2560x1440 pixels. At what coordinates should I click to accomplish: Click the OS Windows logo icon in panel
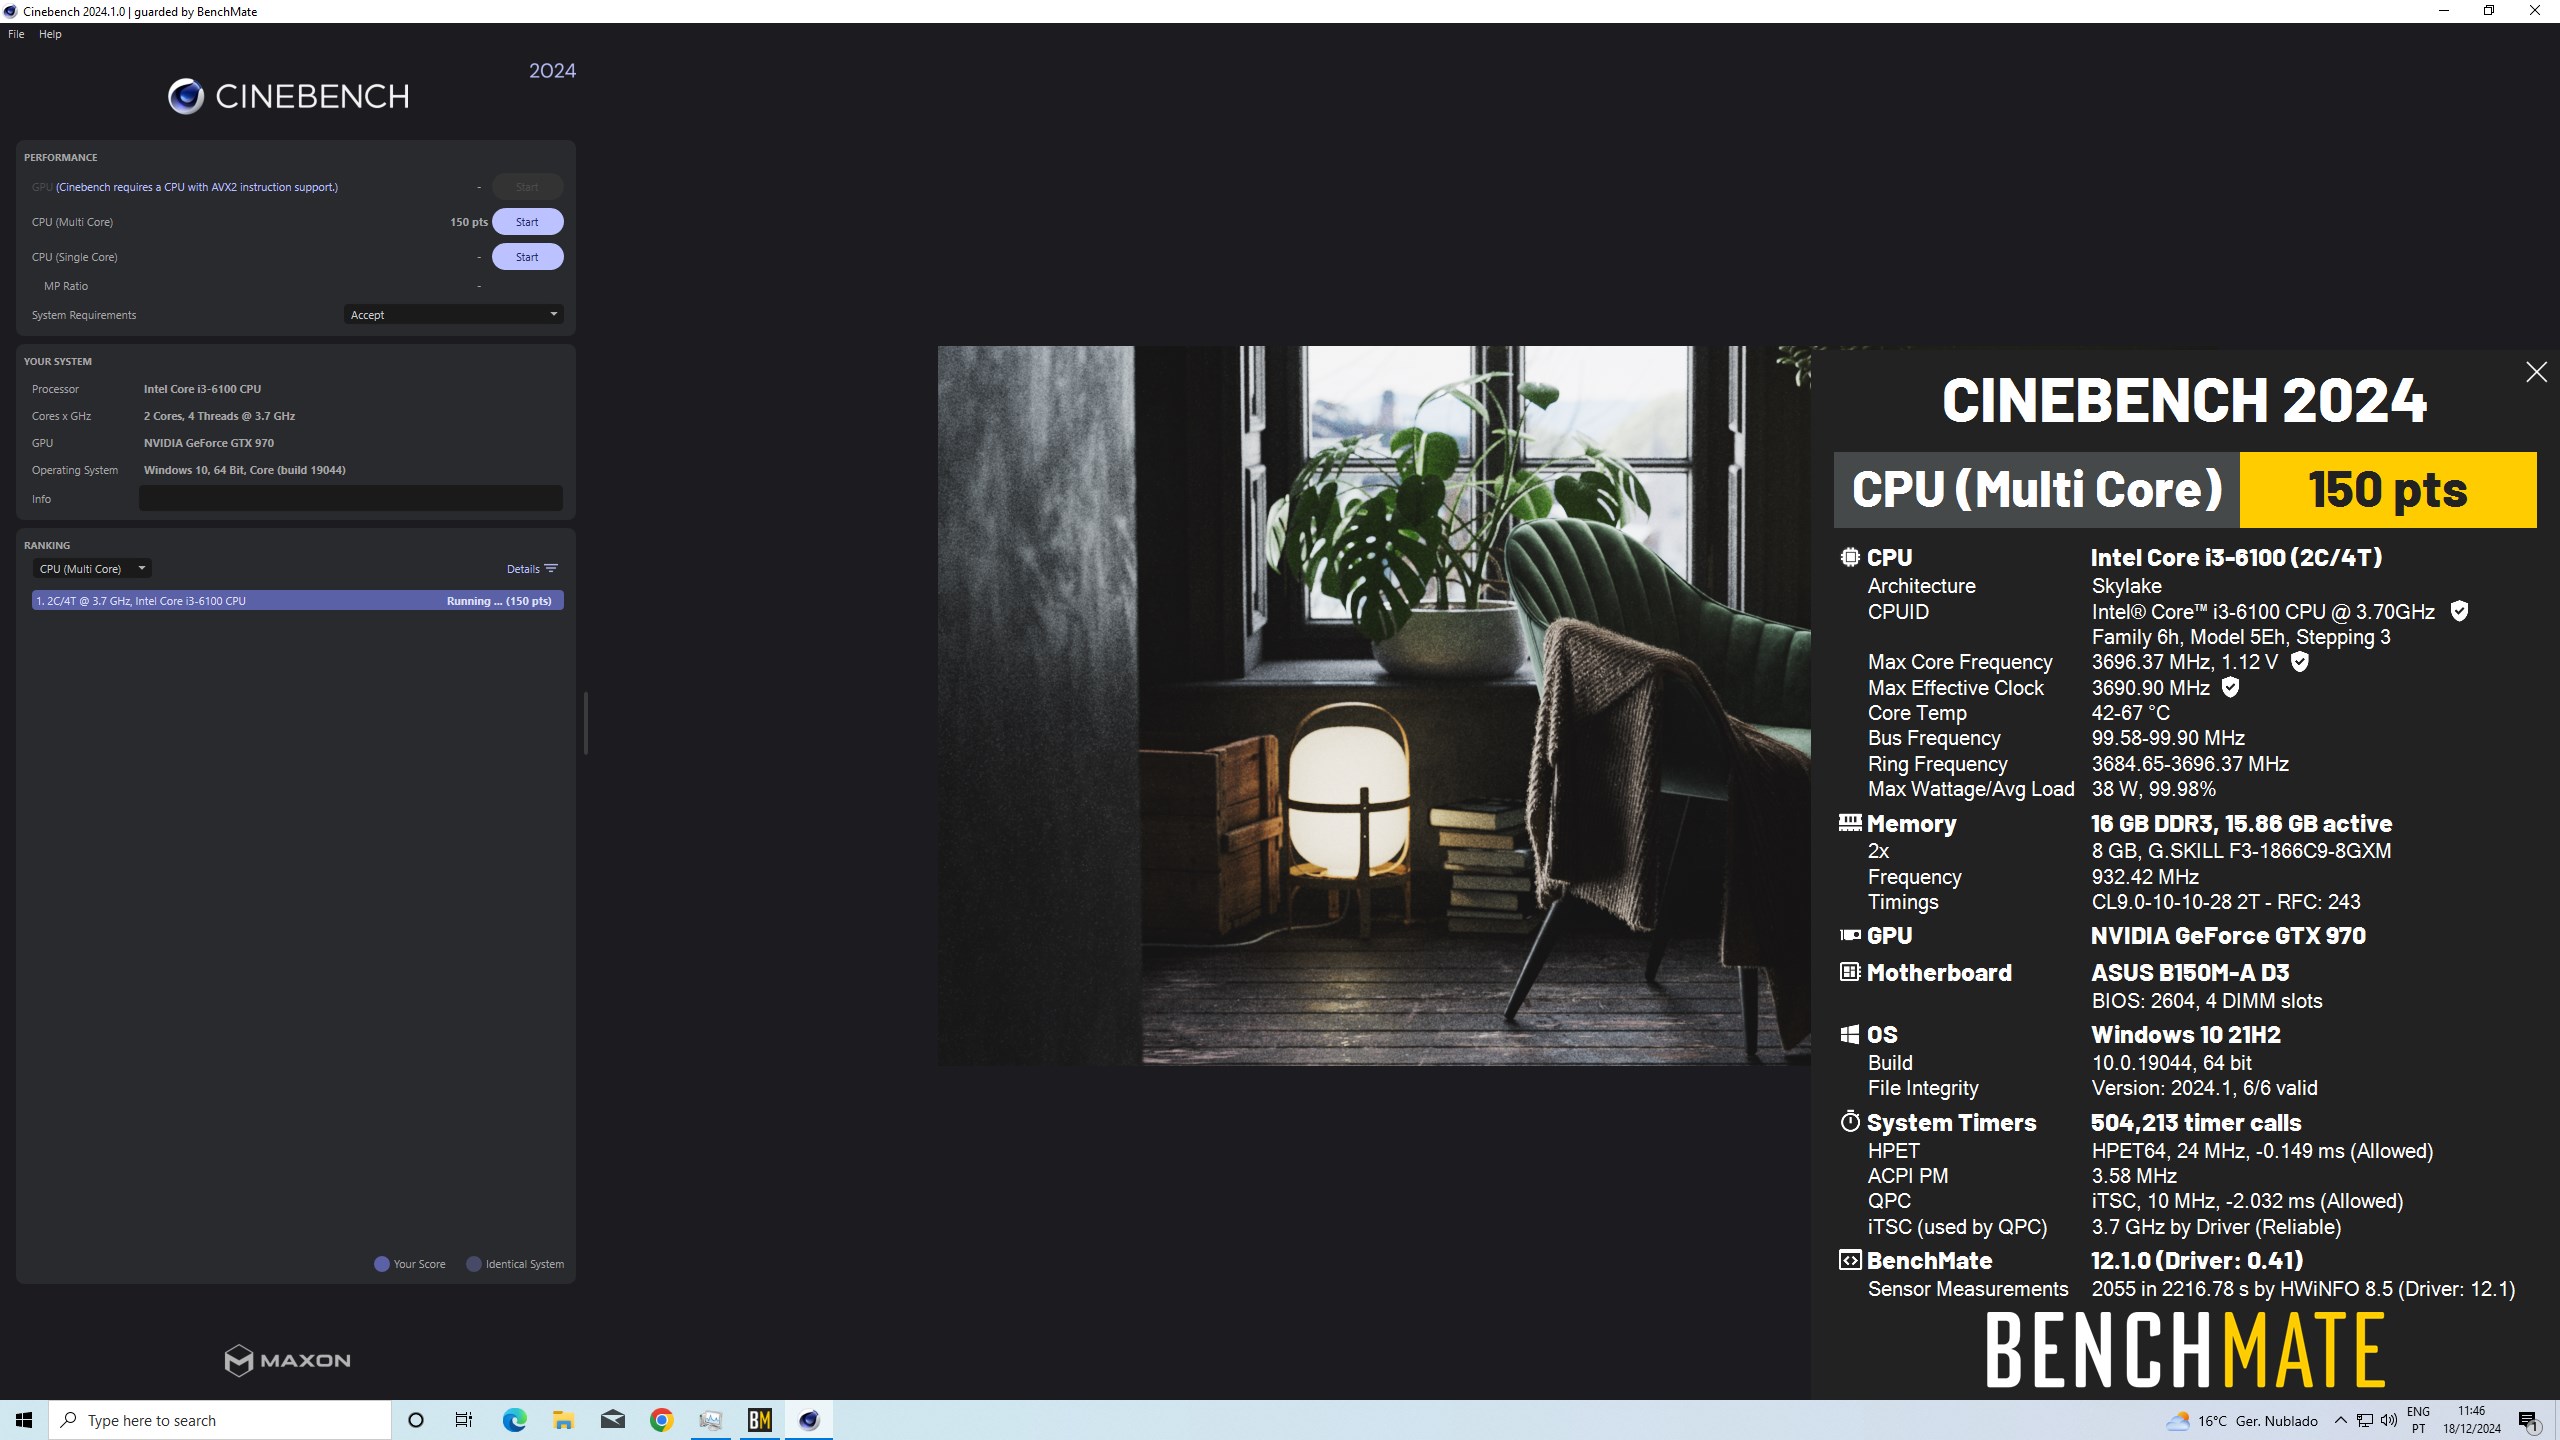[x=1850, y=1034]
